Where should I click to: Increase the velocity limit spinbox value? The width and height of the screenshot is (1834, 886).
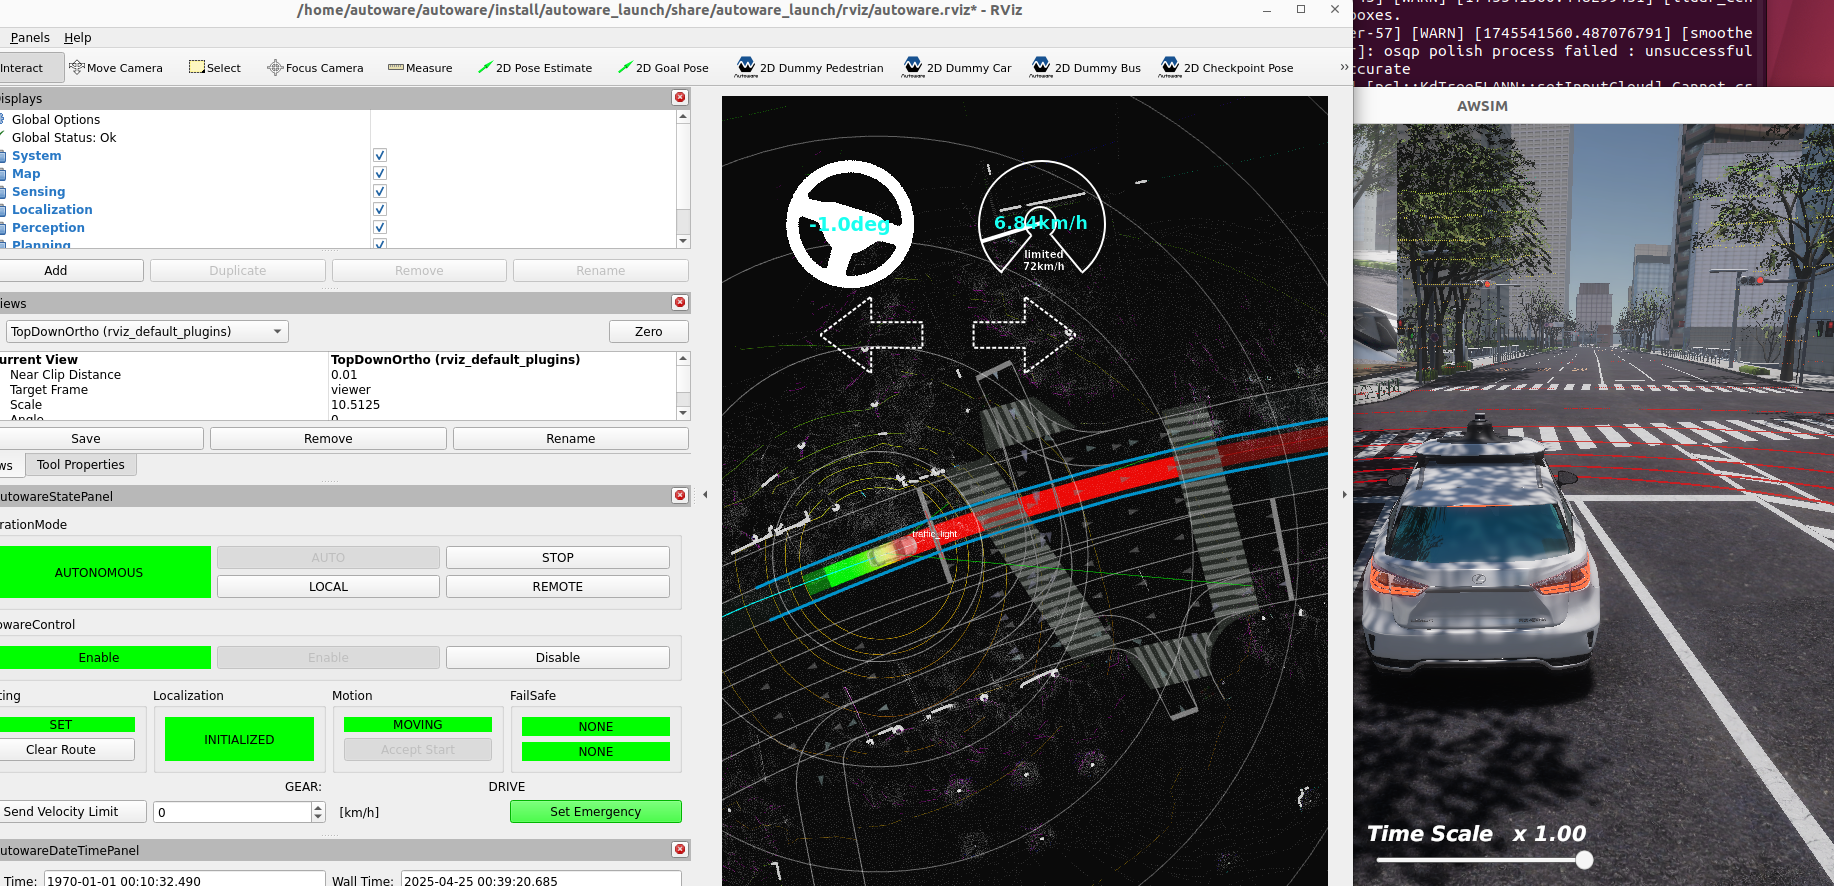tap(318, 807)
